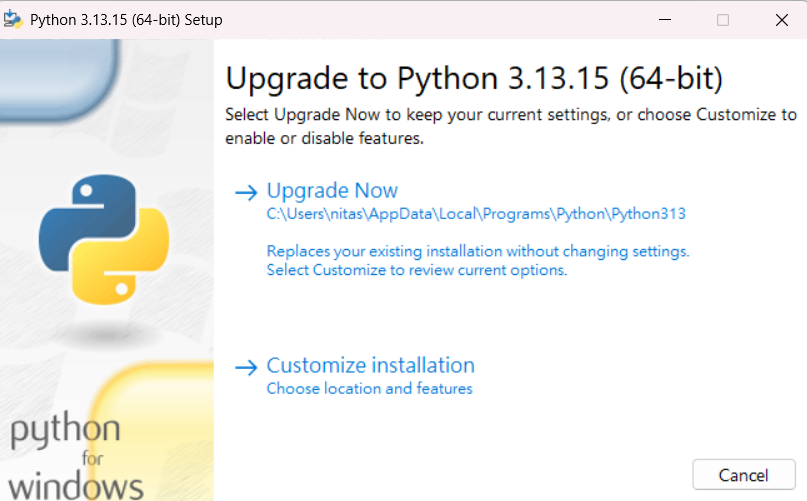Close the Python Setup window

pyautogui.click(x=781, y=20)
